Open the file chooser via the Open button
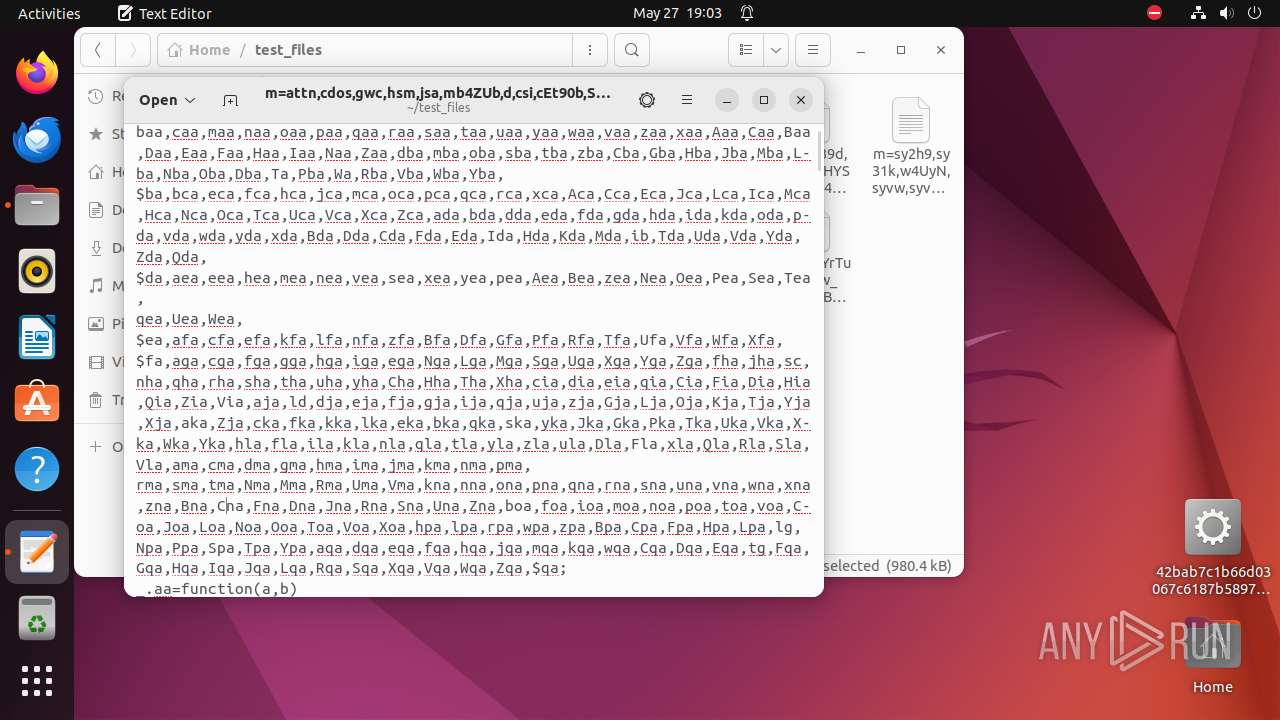Image resolution: width=1280 pixels, height=720 pixels. click(167, 100)
